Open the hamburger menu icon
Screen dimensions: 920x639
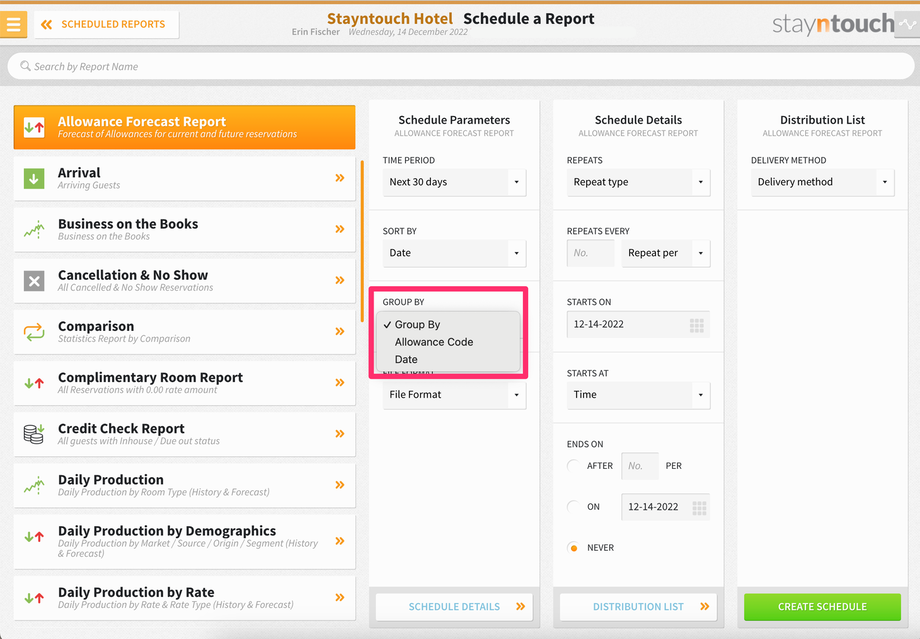(x=13, y=24)
